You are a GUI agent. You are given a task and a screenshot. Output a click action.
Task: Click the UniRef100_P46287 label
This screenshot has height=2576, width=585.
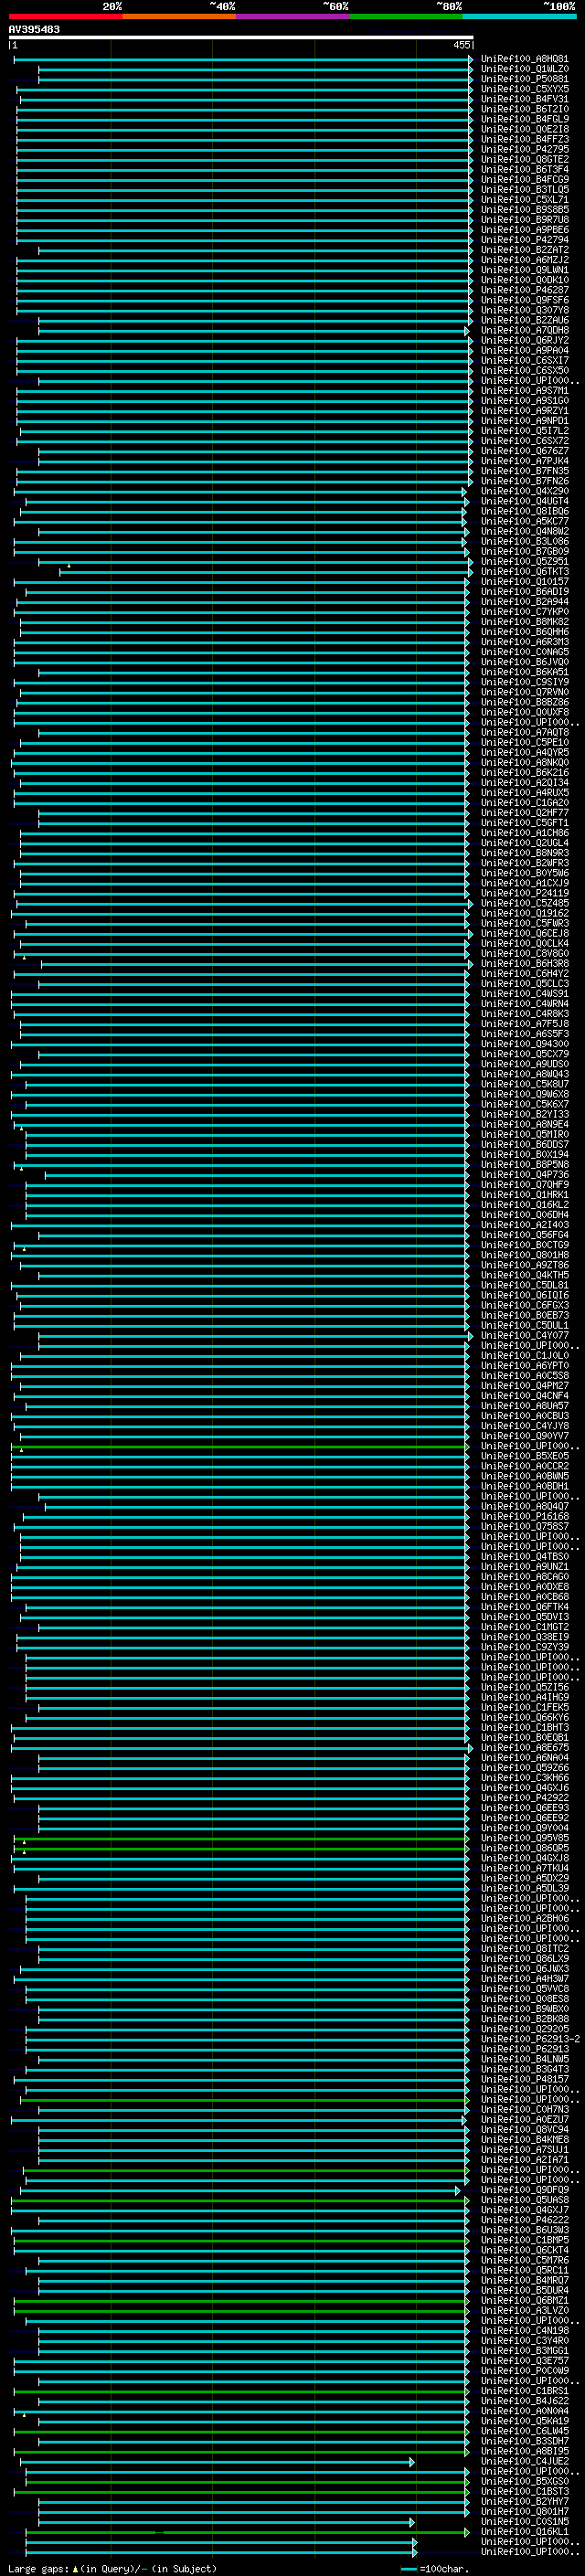coord(525,290)
